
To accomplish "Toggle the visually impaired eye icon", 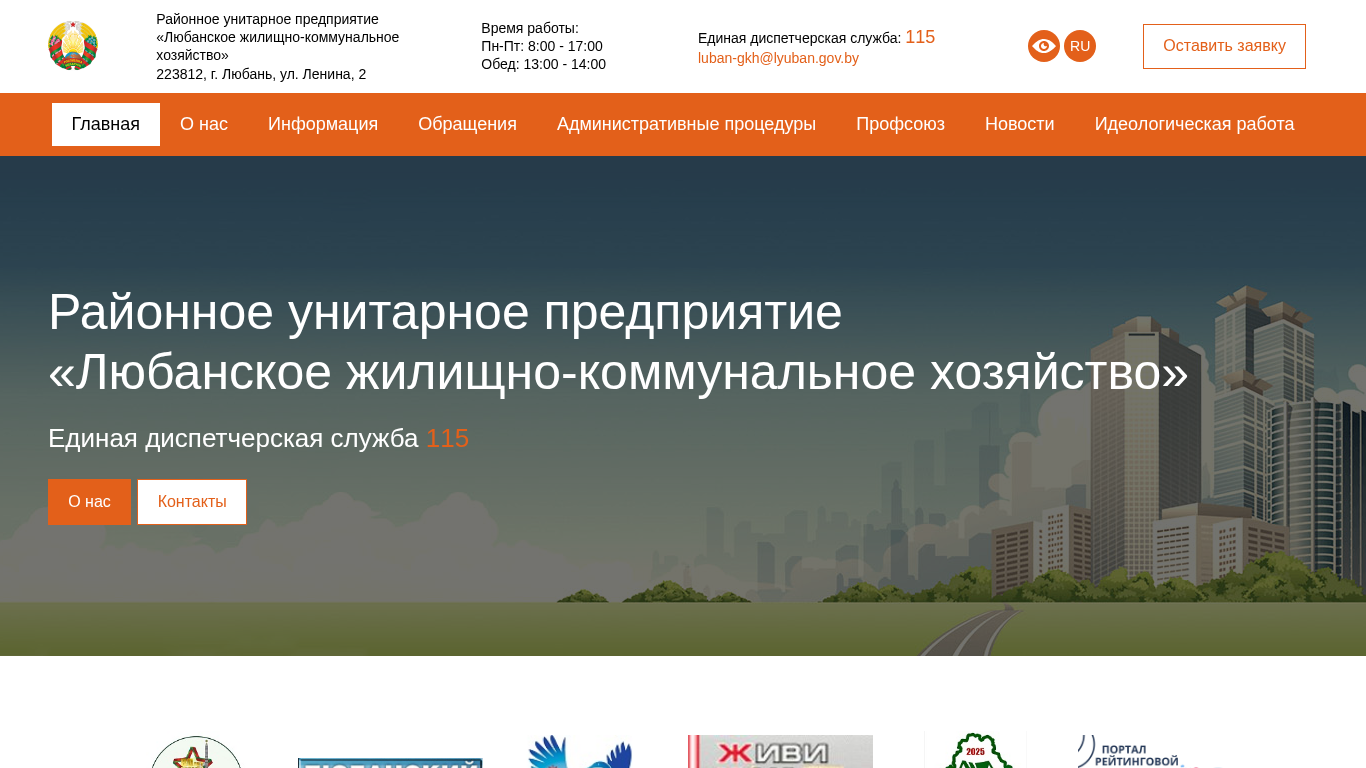I will tap(1044, 46).
